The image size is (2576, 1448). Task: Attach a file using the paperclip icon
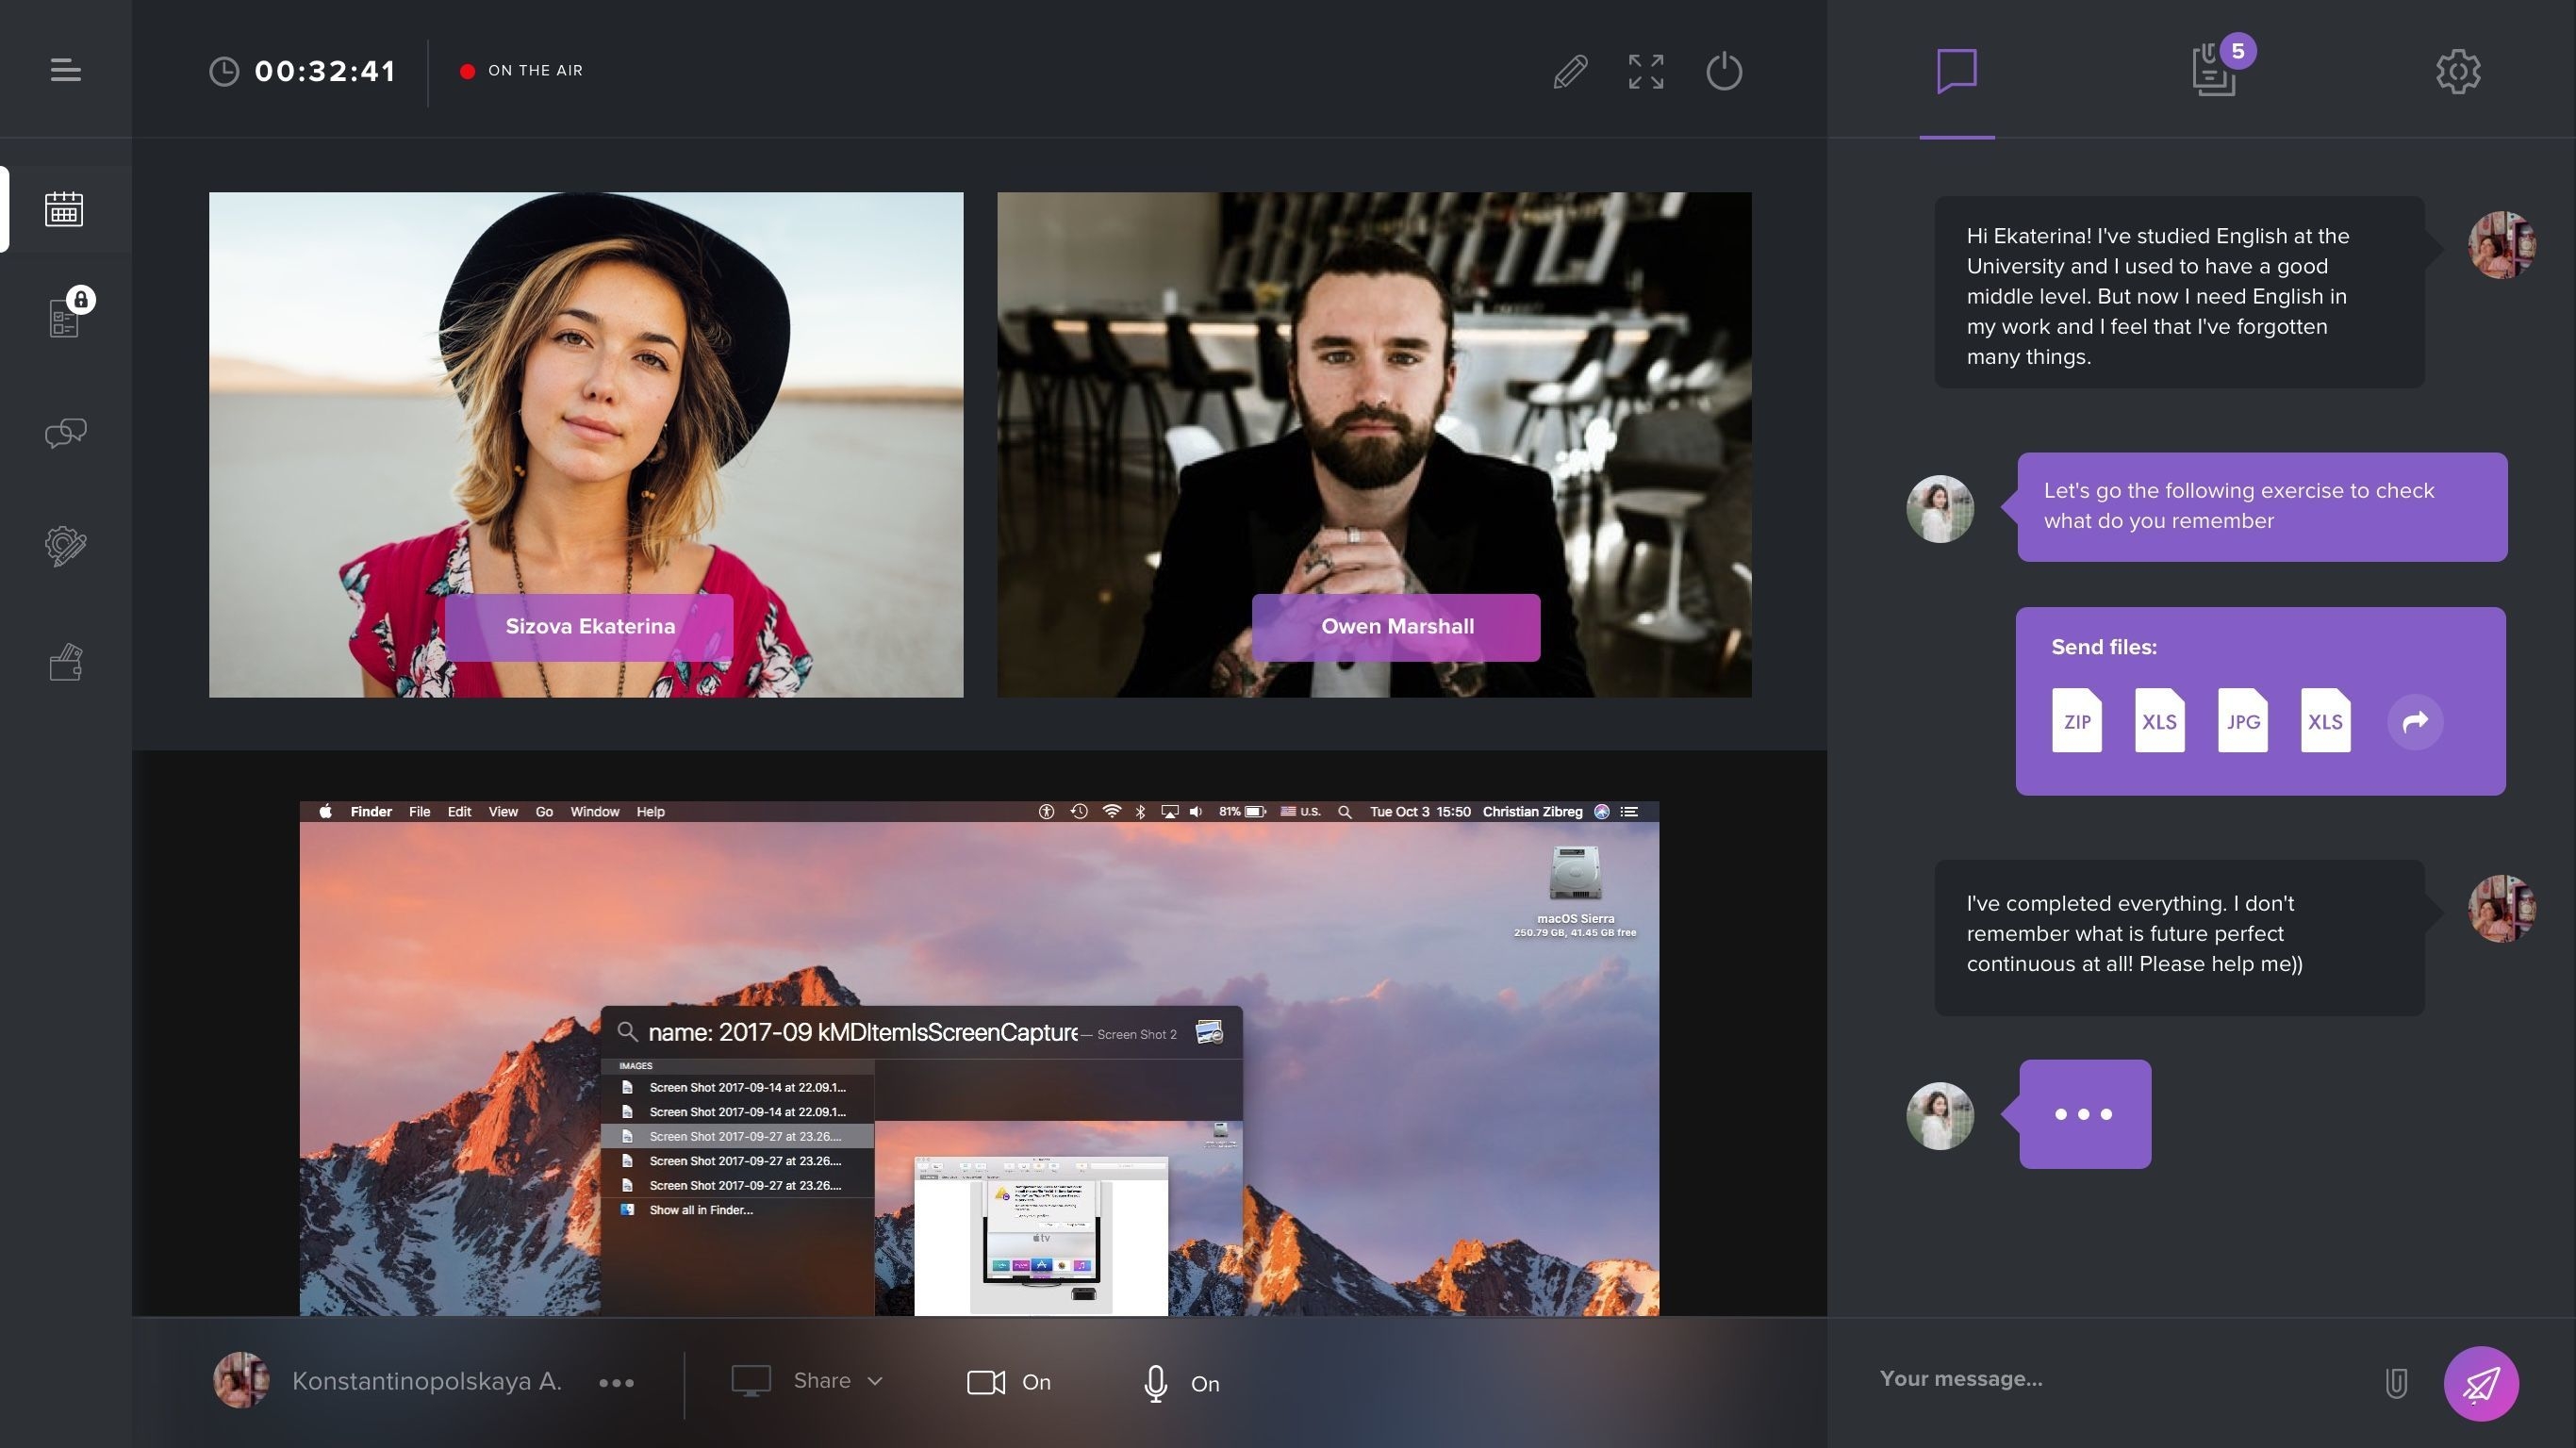point(2396,1383)
